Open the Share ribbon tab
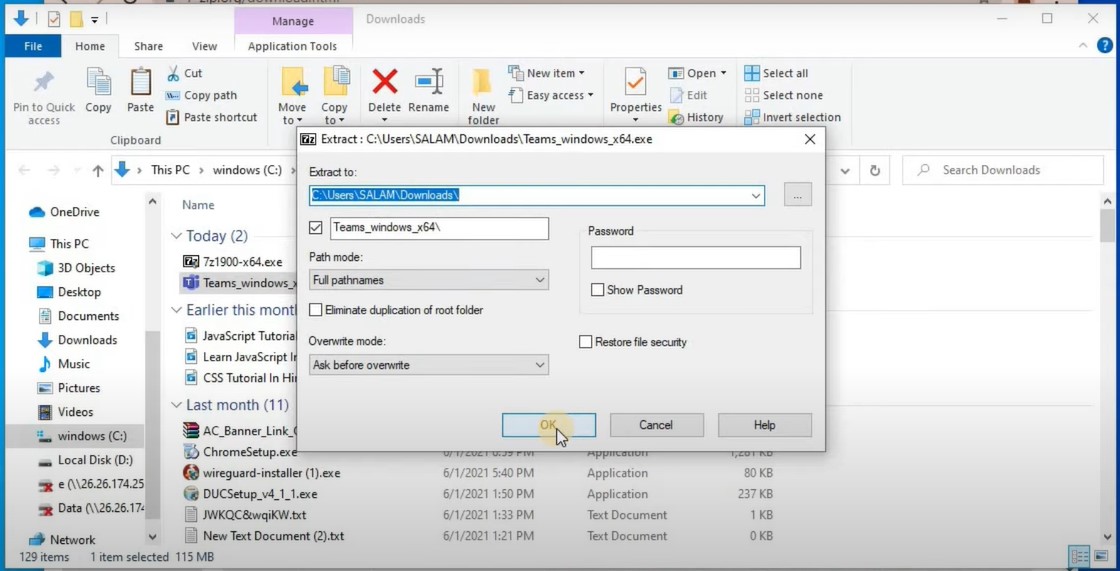 tap(148, 46)
